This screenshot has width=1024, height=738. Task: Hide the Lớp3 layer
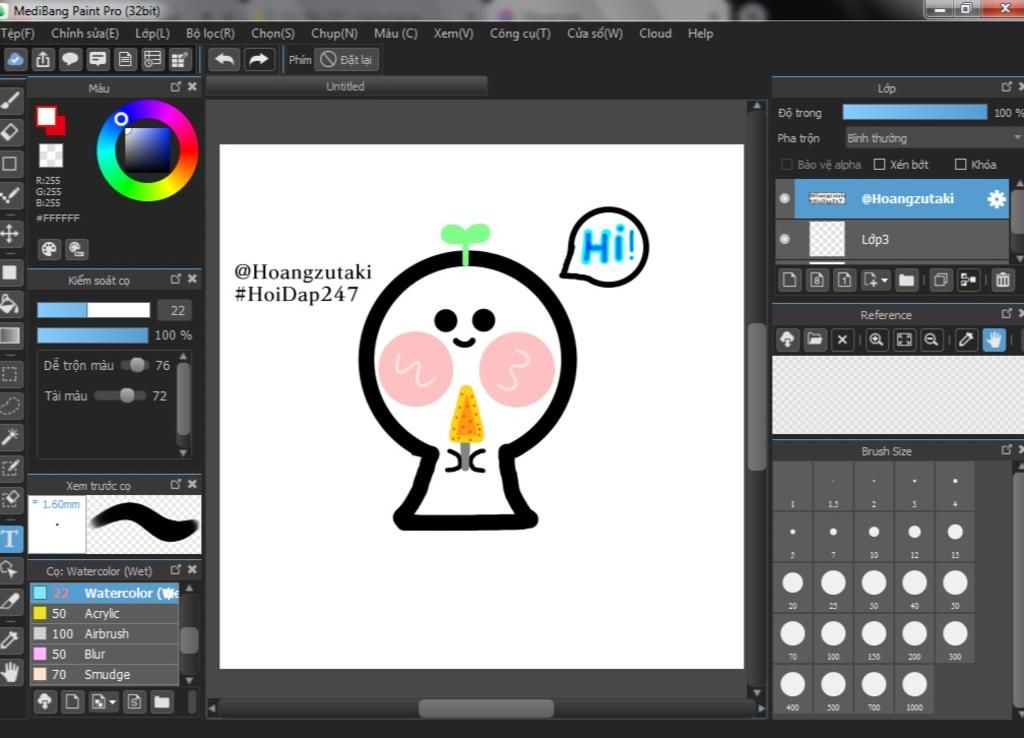[x=785, y=239]
